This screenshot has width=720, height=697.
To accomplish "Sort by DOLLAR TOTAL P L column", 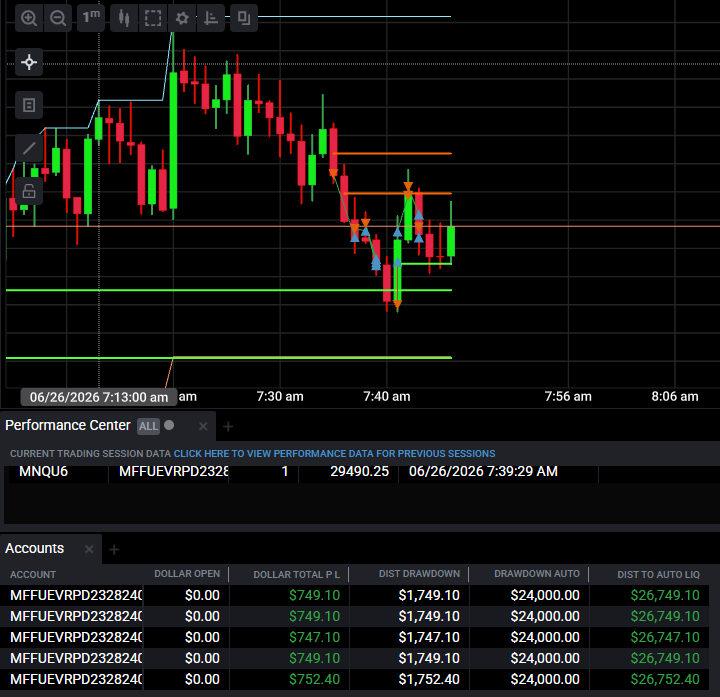I will 296,574.
